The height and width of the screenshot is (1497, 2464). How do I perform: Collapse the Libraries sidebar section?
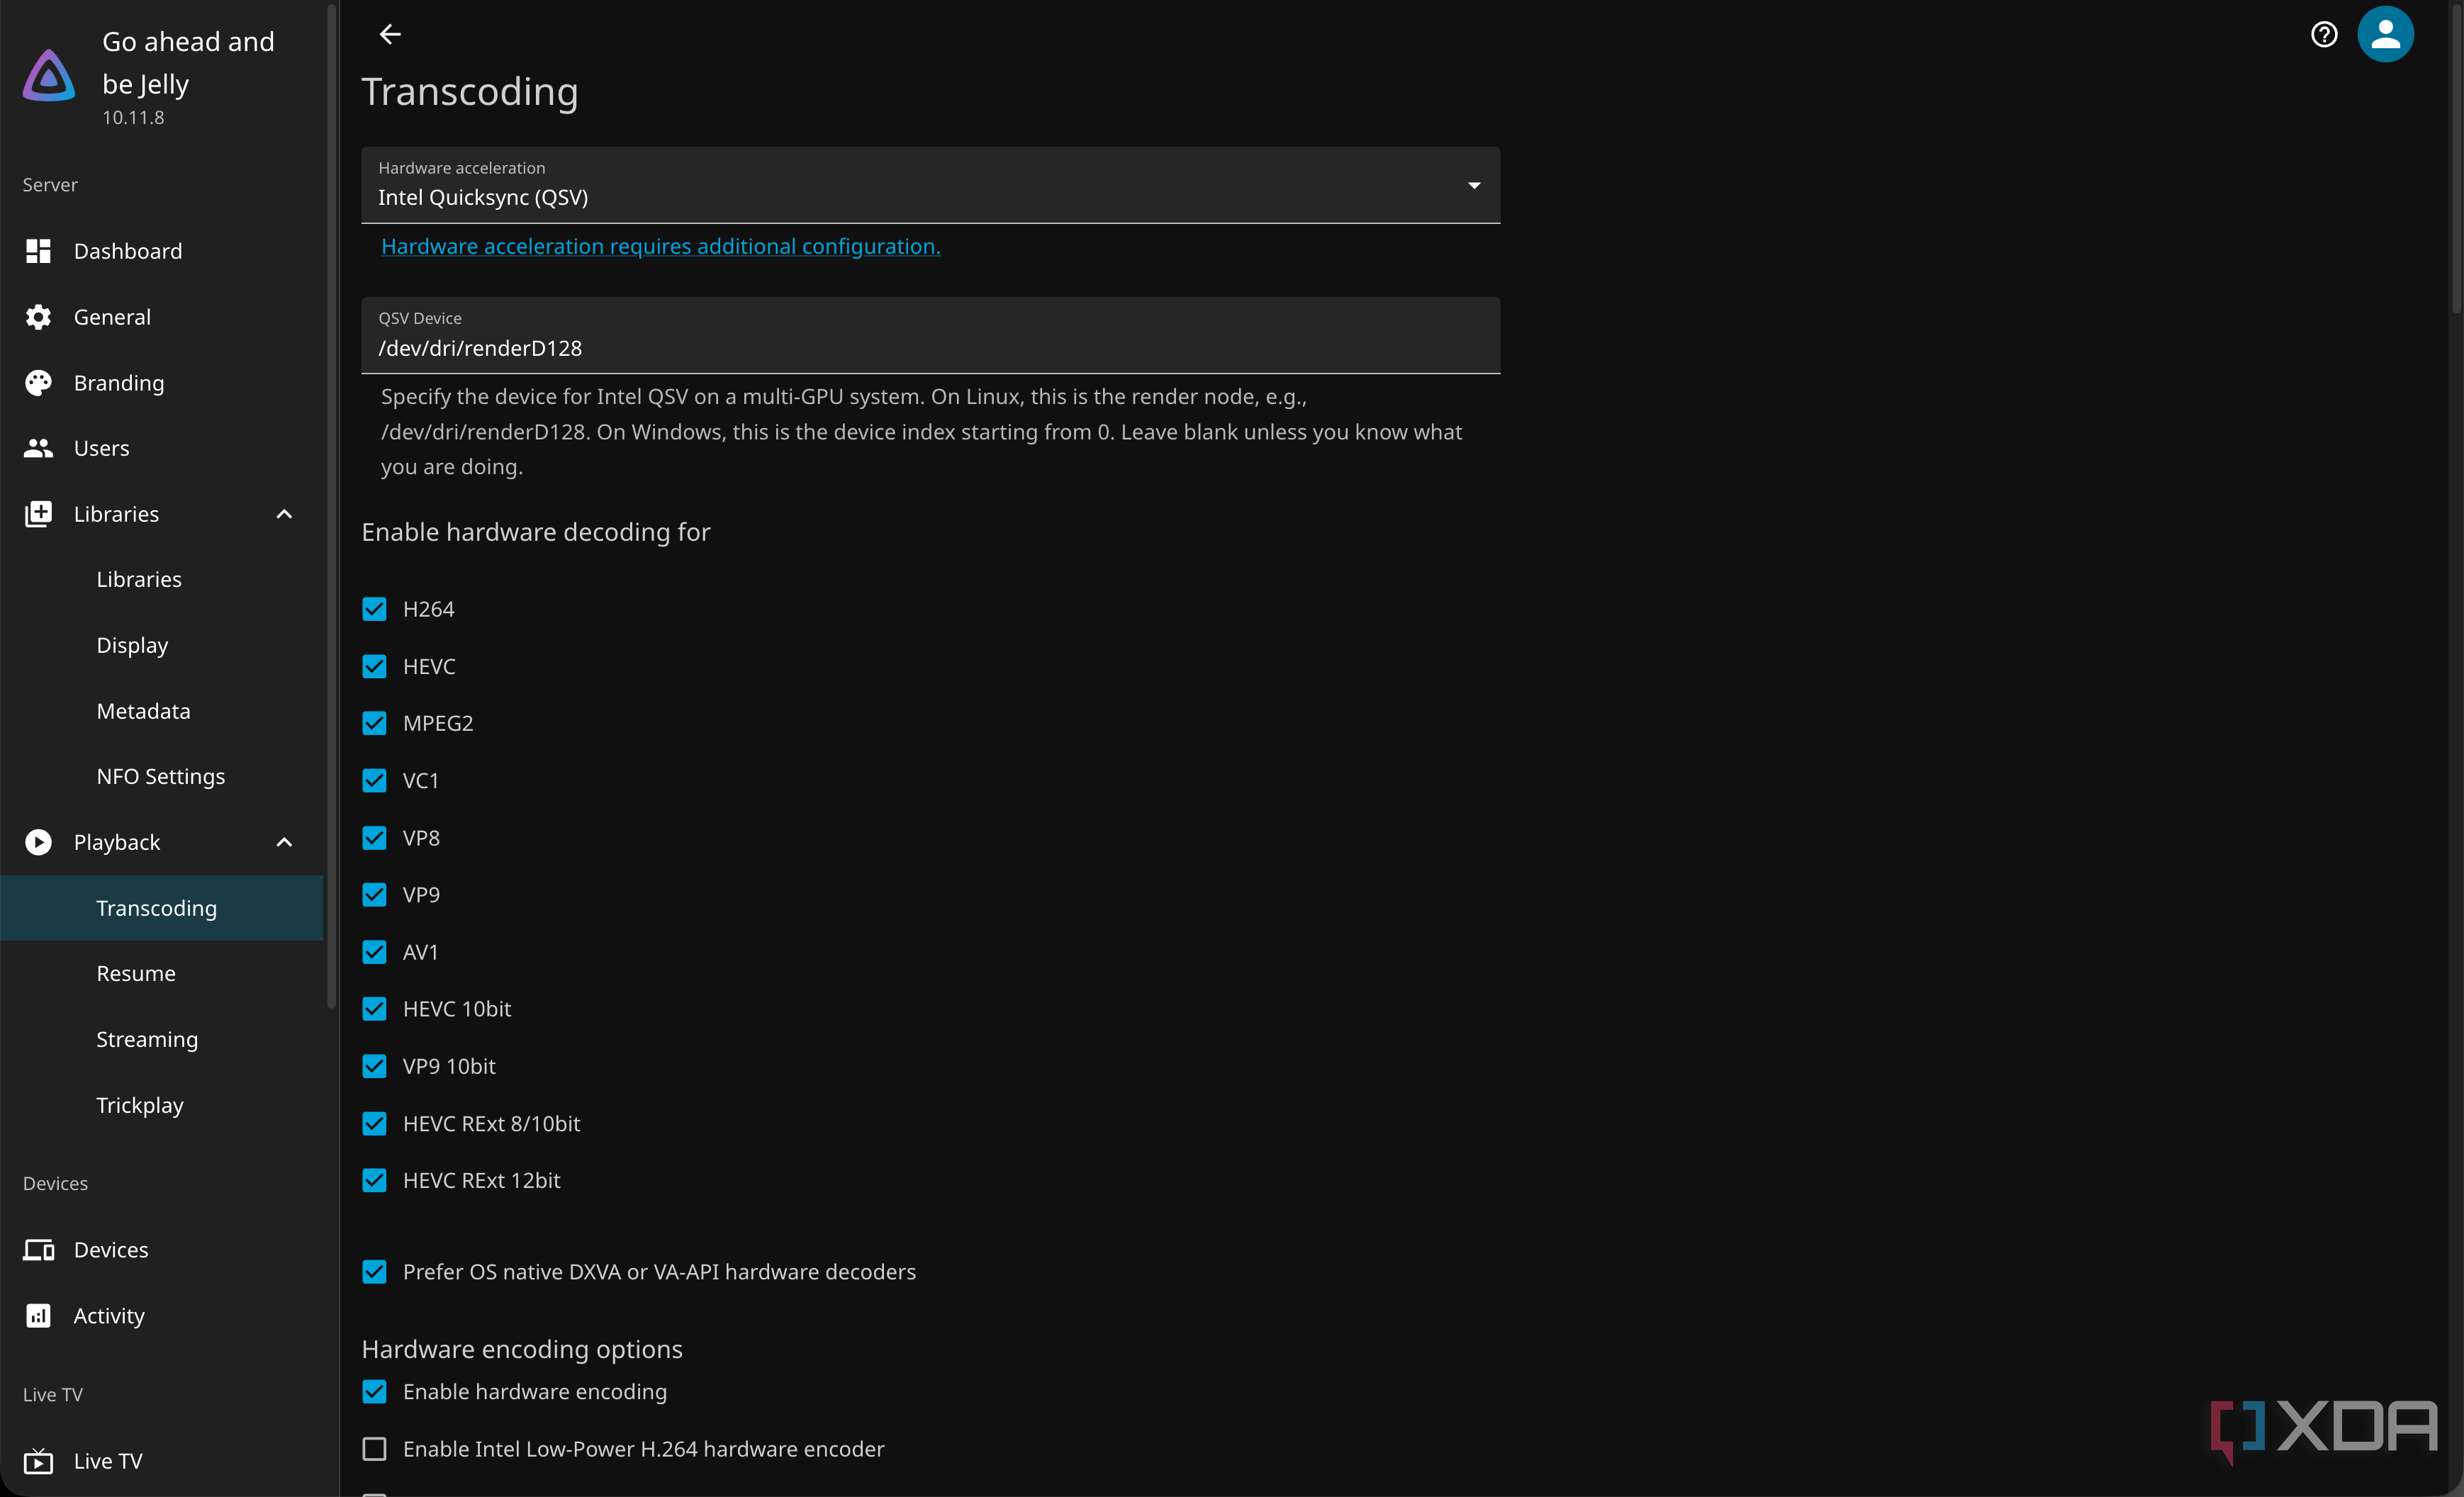pyautogui.click(x=284, y=514)
